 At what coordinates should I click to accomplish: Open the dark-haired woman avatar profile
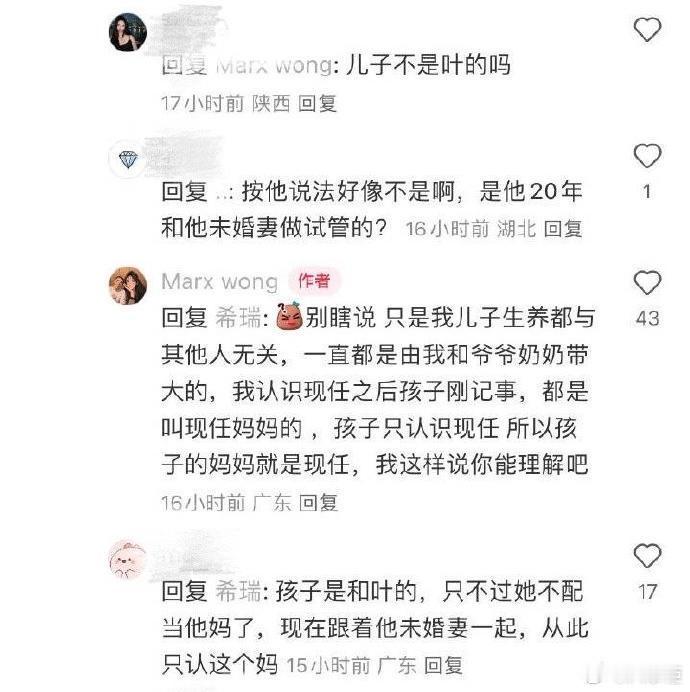pyautogui.click(x=128, y=32)
